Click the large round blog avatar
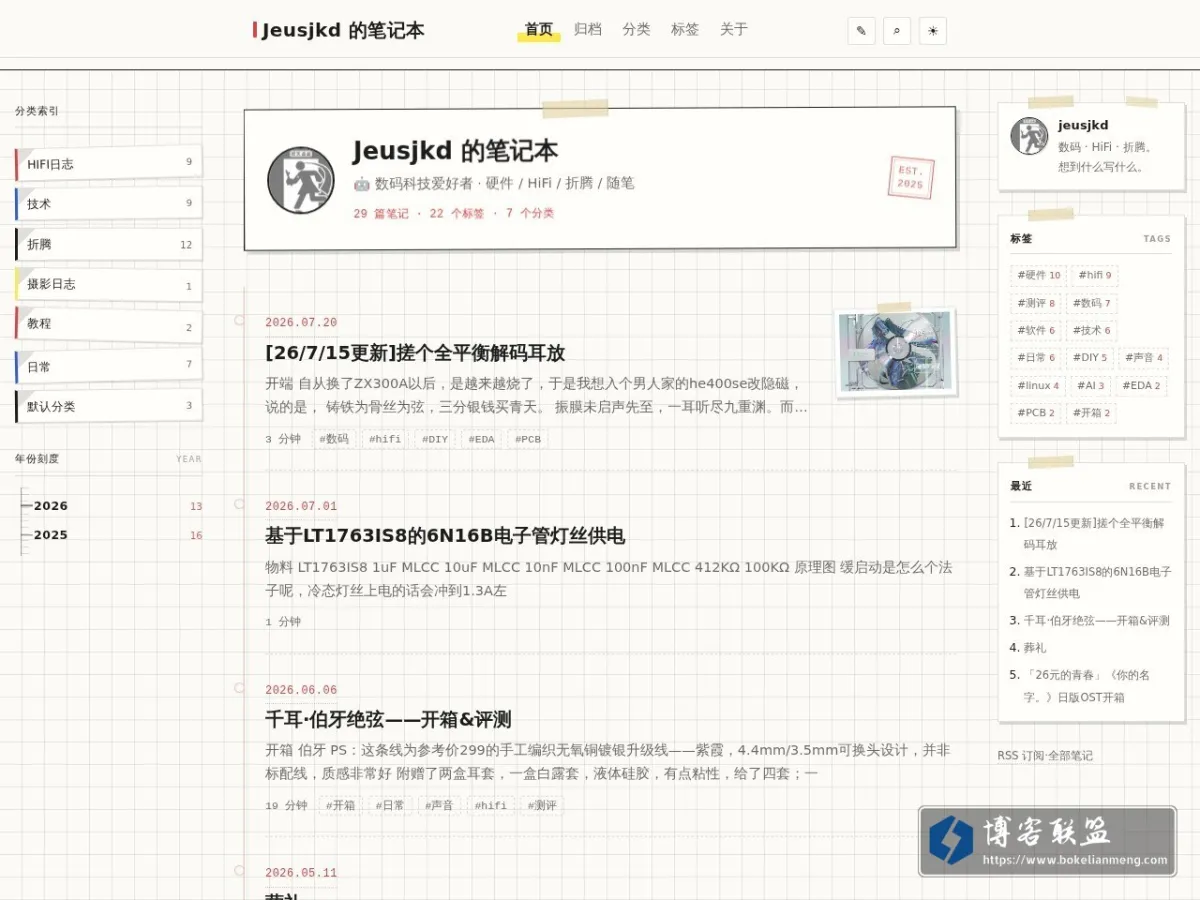1200x900 pixels. click(300, 180)
